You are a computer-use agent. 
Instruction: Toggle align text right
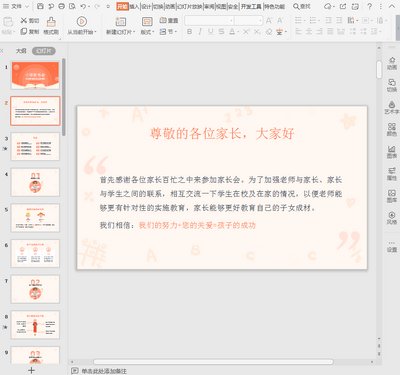[x=320, y=32]
